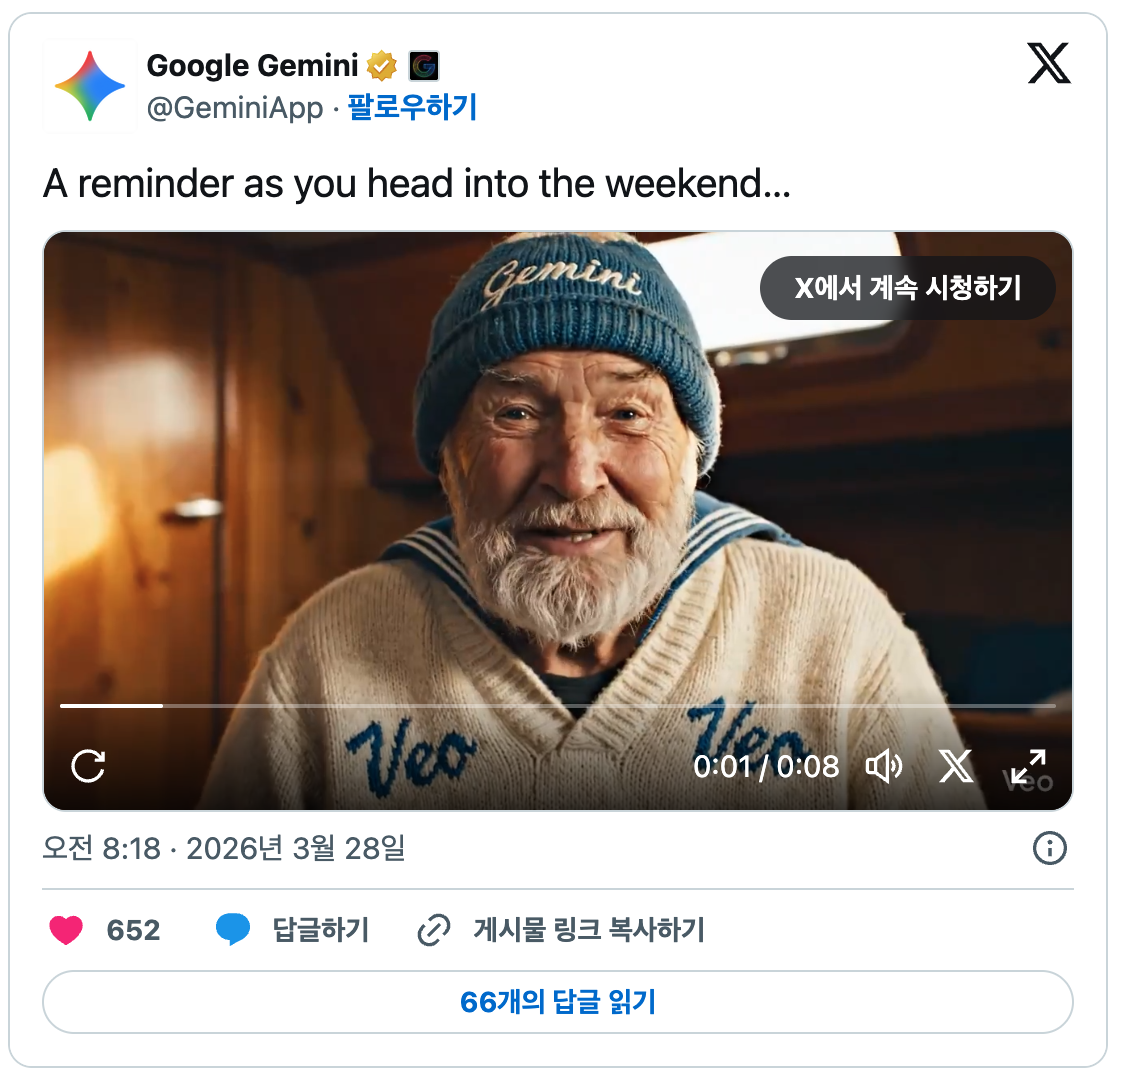1130x1082 pixels.
Task: Expand the video to fullscreen
Action: [x=1028, y=766]
